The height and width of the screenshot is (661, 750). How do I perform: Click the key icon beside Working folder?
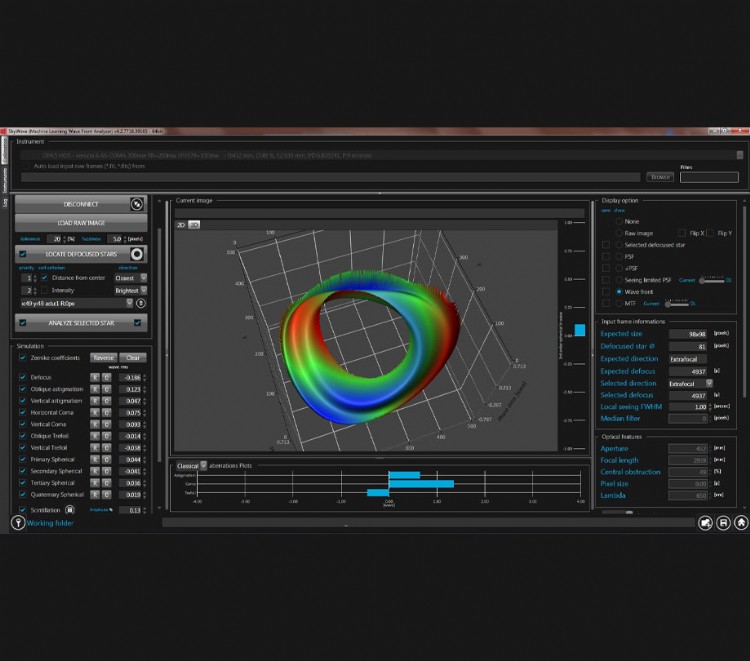(x=18, y=522)
